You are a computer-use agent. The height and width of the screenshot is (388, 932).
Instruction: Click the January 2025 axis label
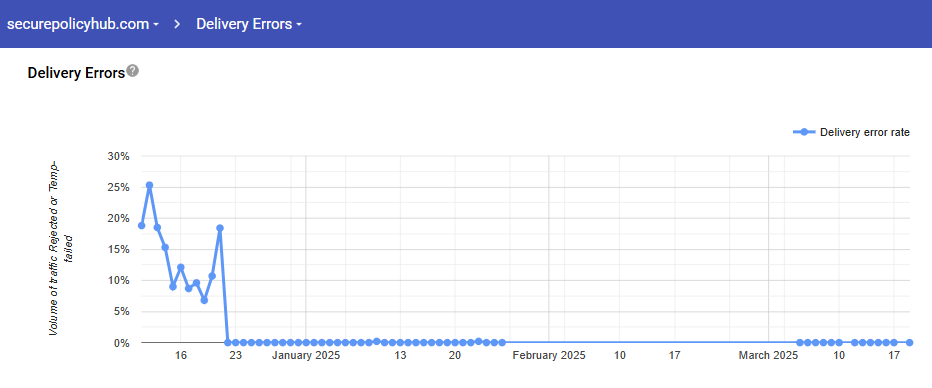(x=306, y=356)
